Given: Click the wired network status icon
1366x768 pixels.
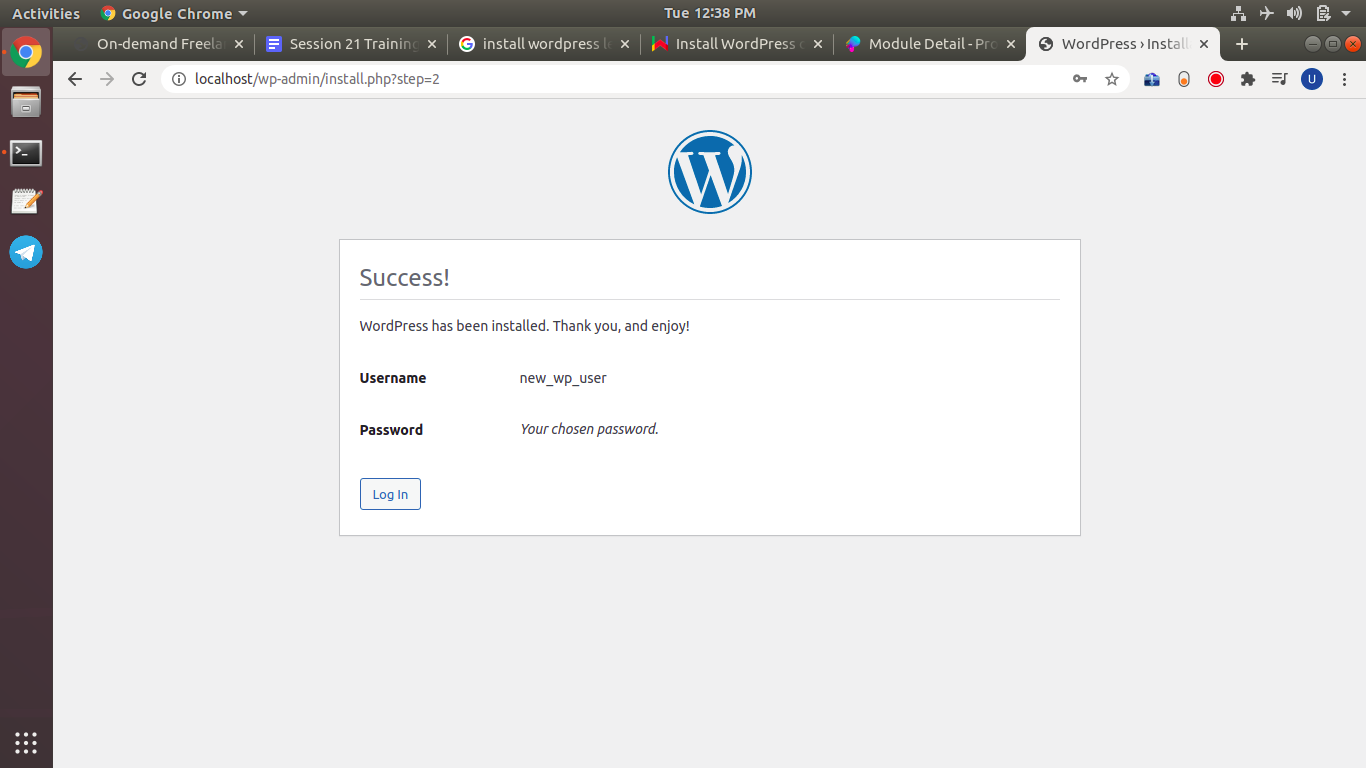Looking at the screenshot, I should coord(1238,13).
